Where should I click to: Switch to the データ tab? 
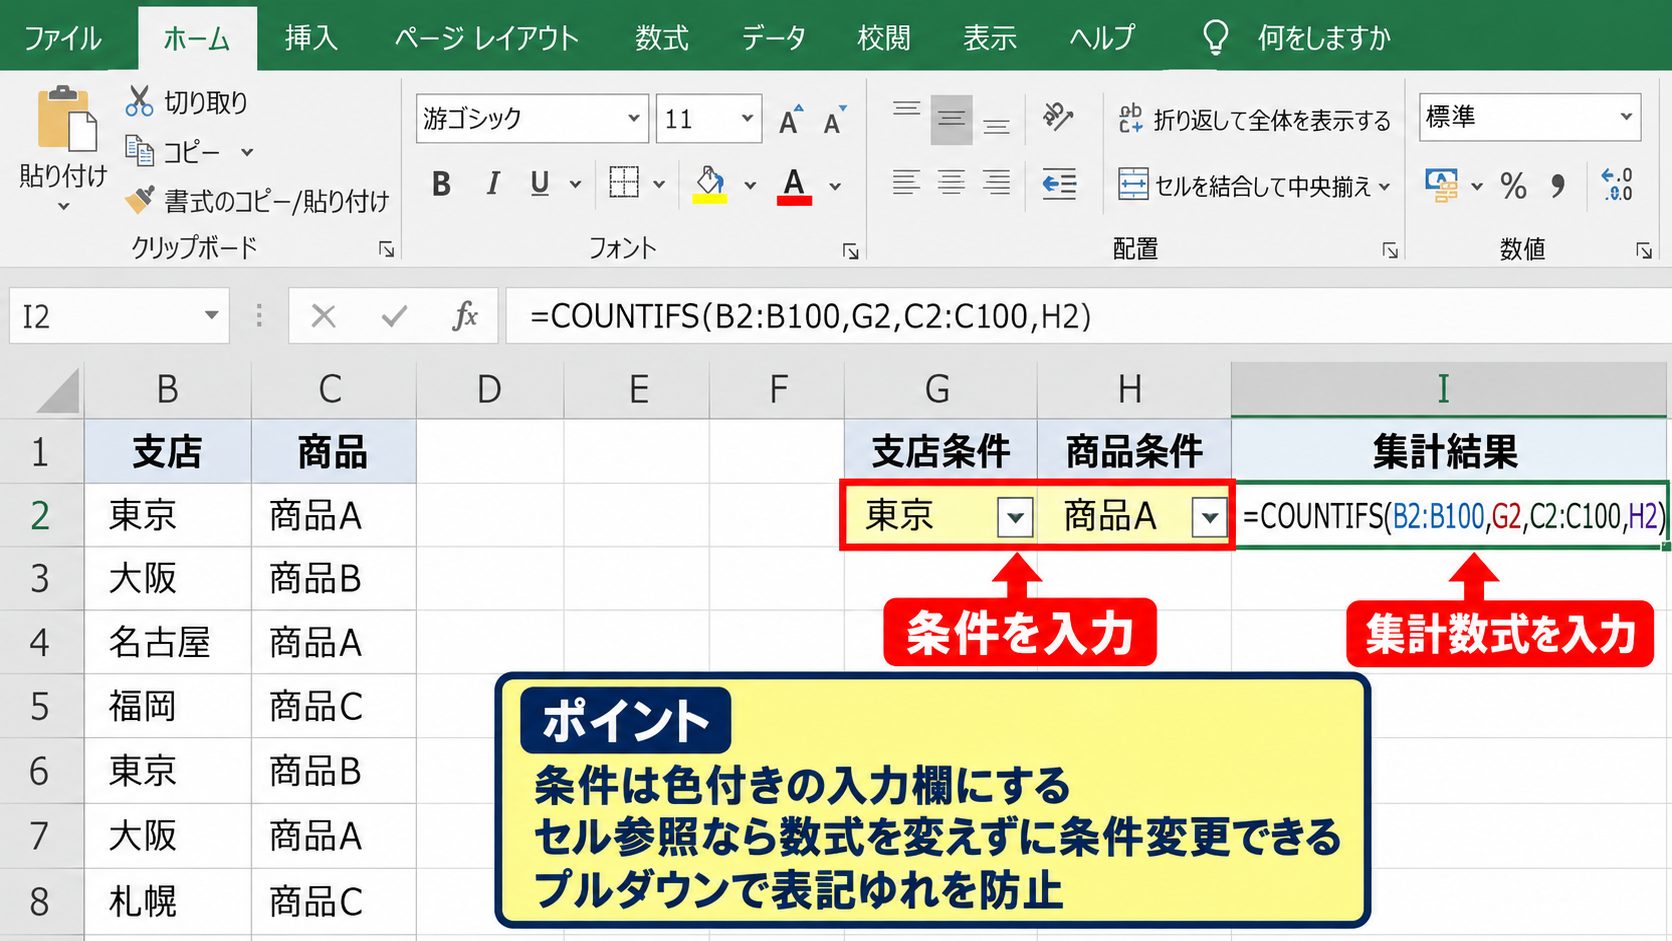tap(773, 38)
